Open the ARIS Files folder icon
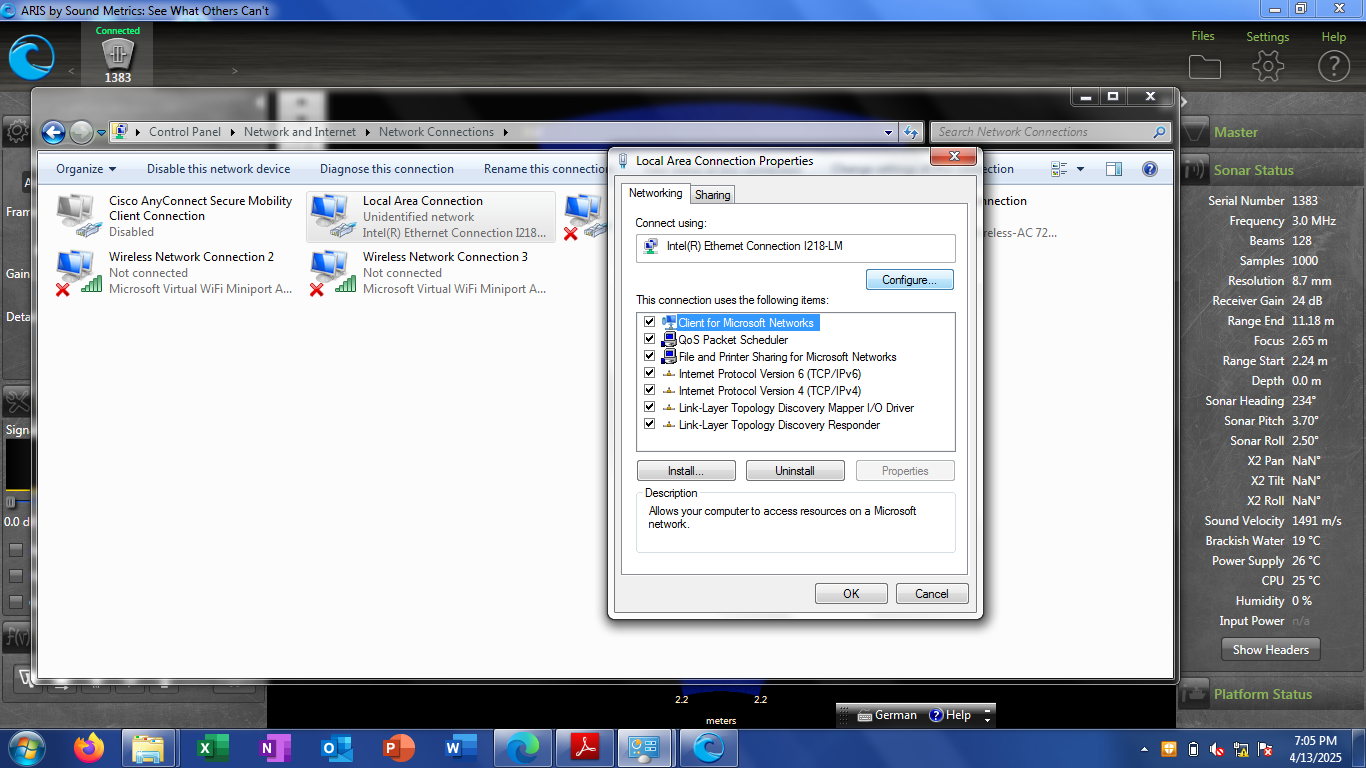This screenshot has height=768, width=1366. click(x=1204, y=66)
